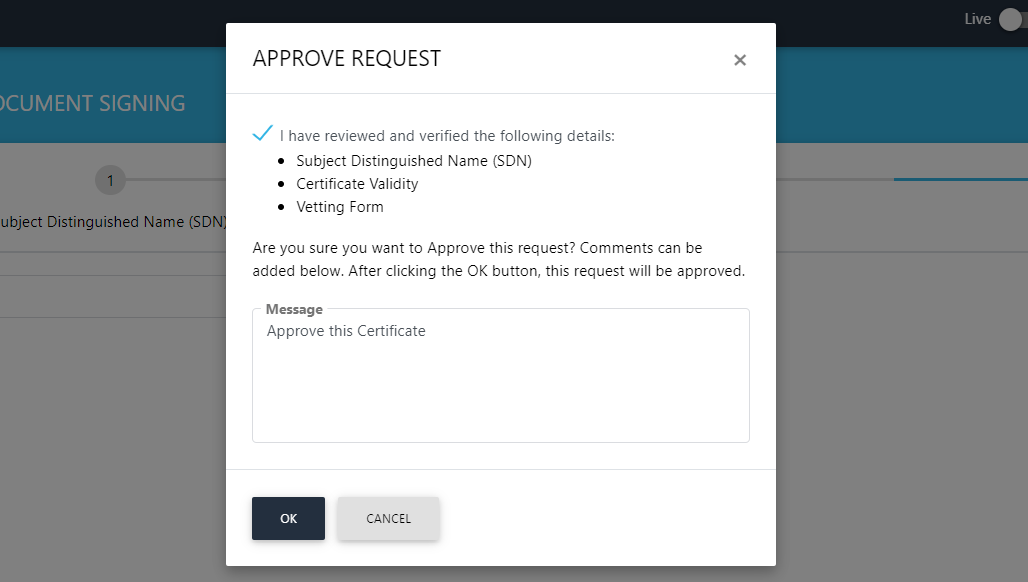The image size is (1028, 582).
Task: Toggle the reviewed and verified checkmark
Action: pyautogui.click(x=263, y=133)
